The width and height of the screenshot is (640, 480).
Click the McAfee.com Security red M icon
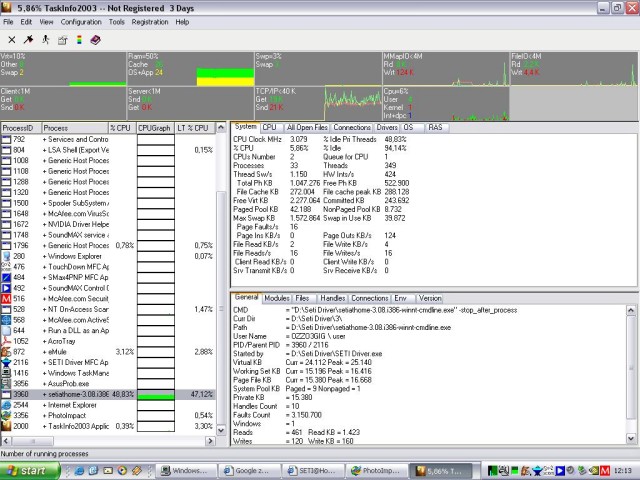(x=6, y=299)
